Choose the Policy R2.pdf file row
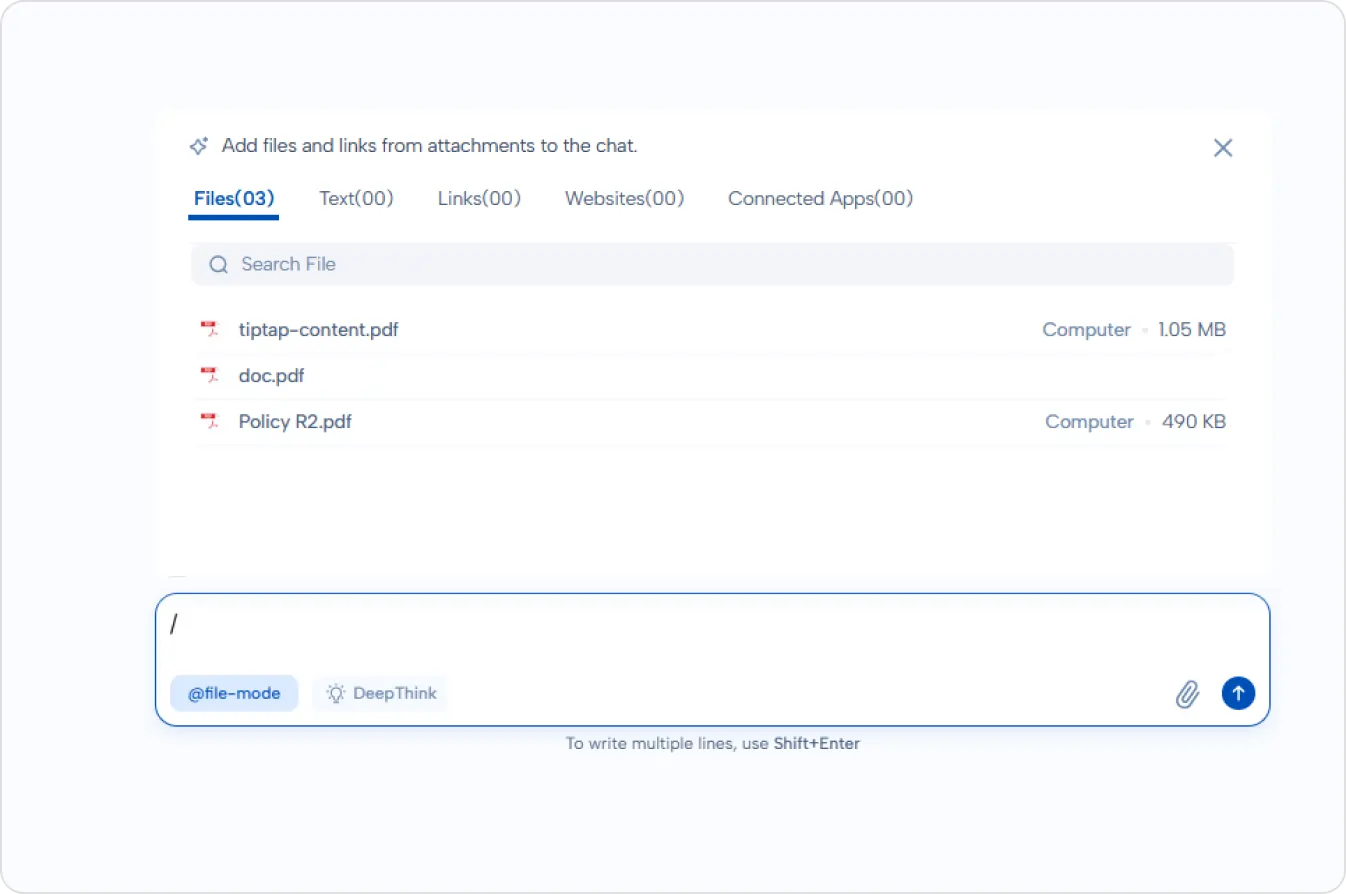 pos(295,421)
